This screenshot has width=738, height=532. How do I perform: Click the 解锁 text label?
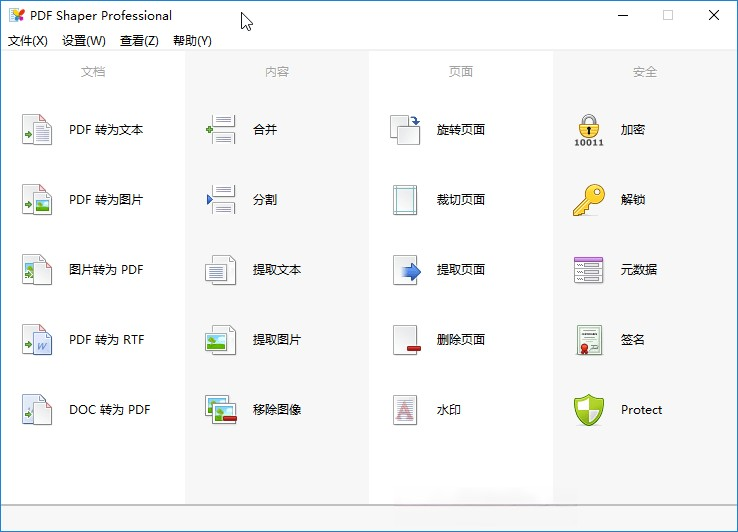[633, 200]
